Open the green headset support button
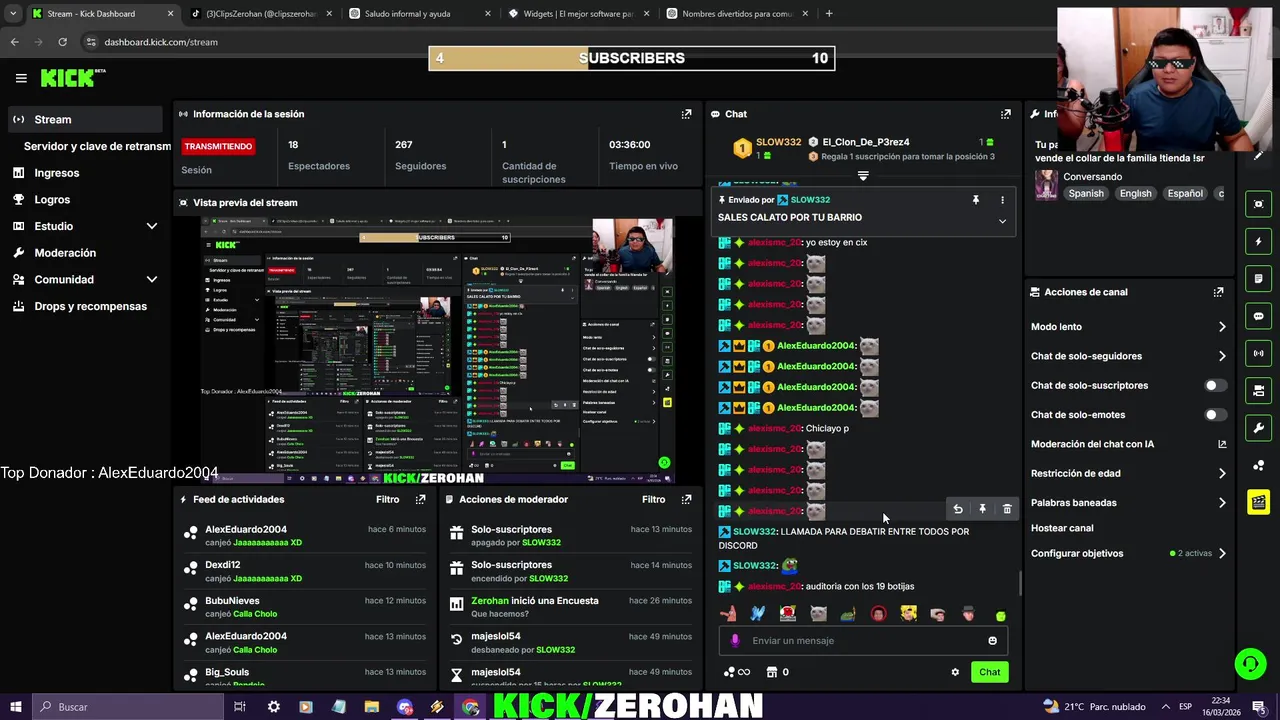Image resolution: width=1280 pixels, height=720 pixels. (x=1249, y=663)
